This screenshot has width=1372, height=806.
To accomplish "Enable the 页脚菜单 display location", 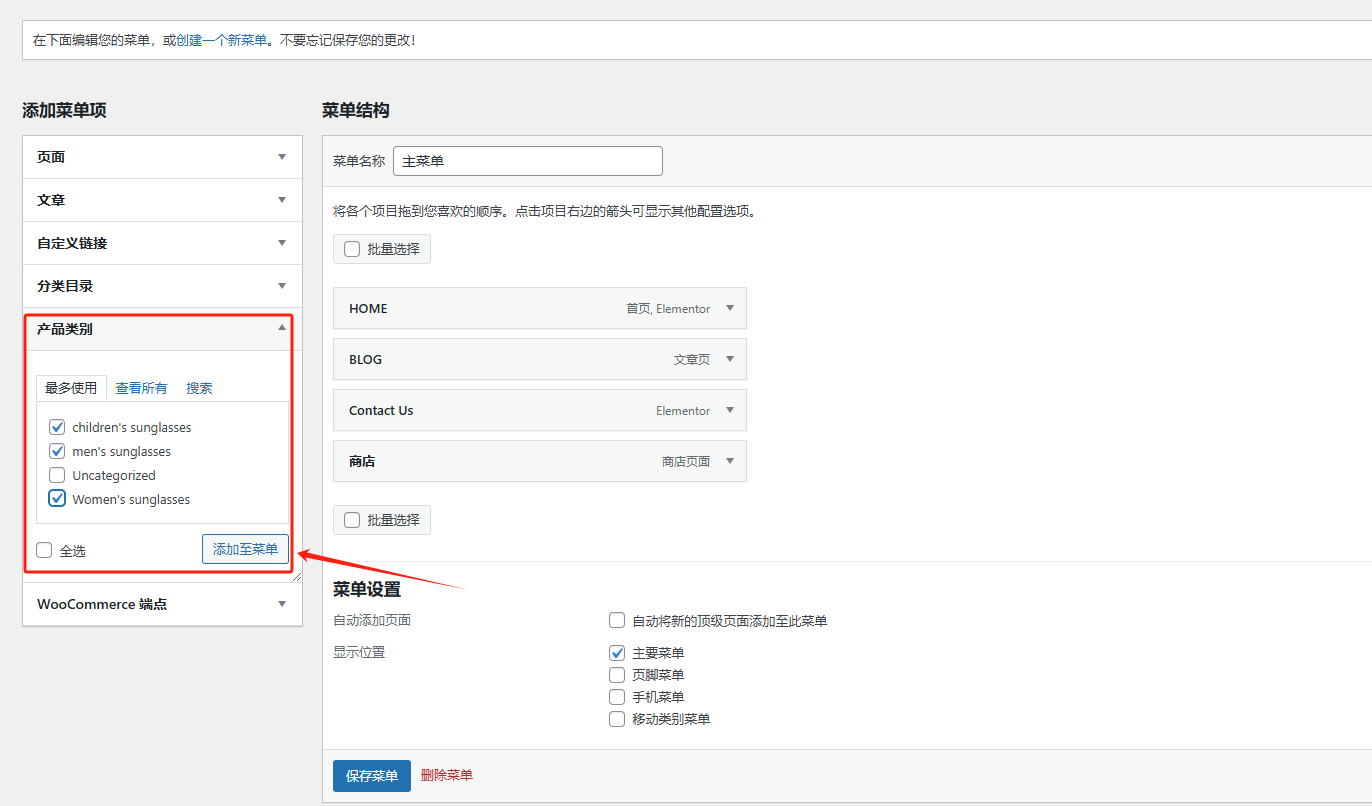I will pyautogui.click(x=617, y=674).
